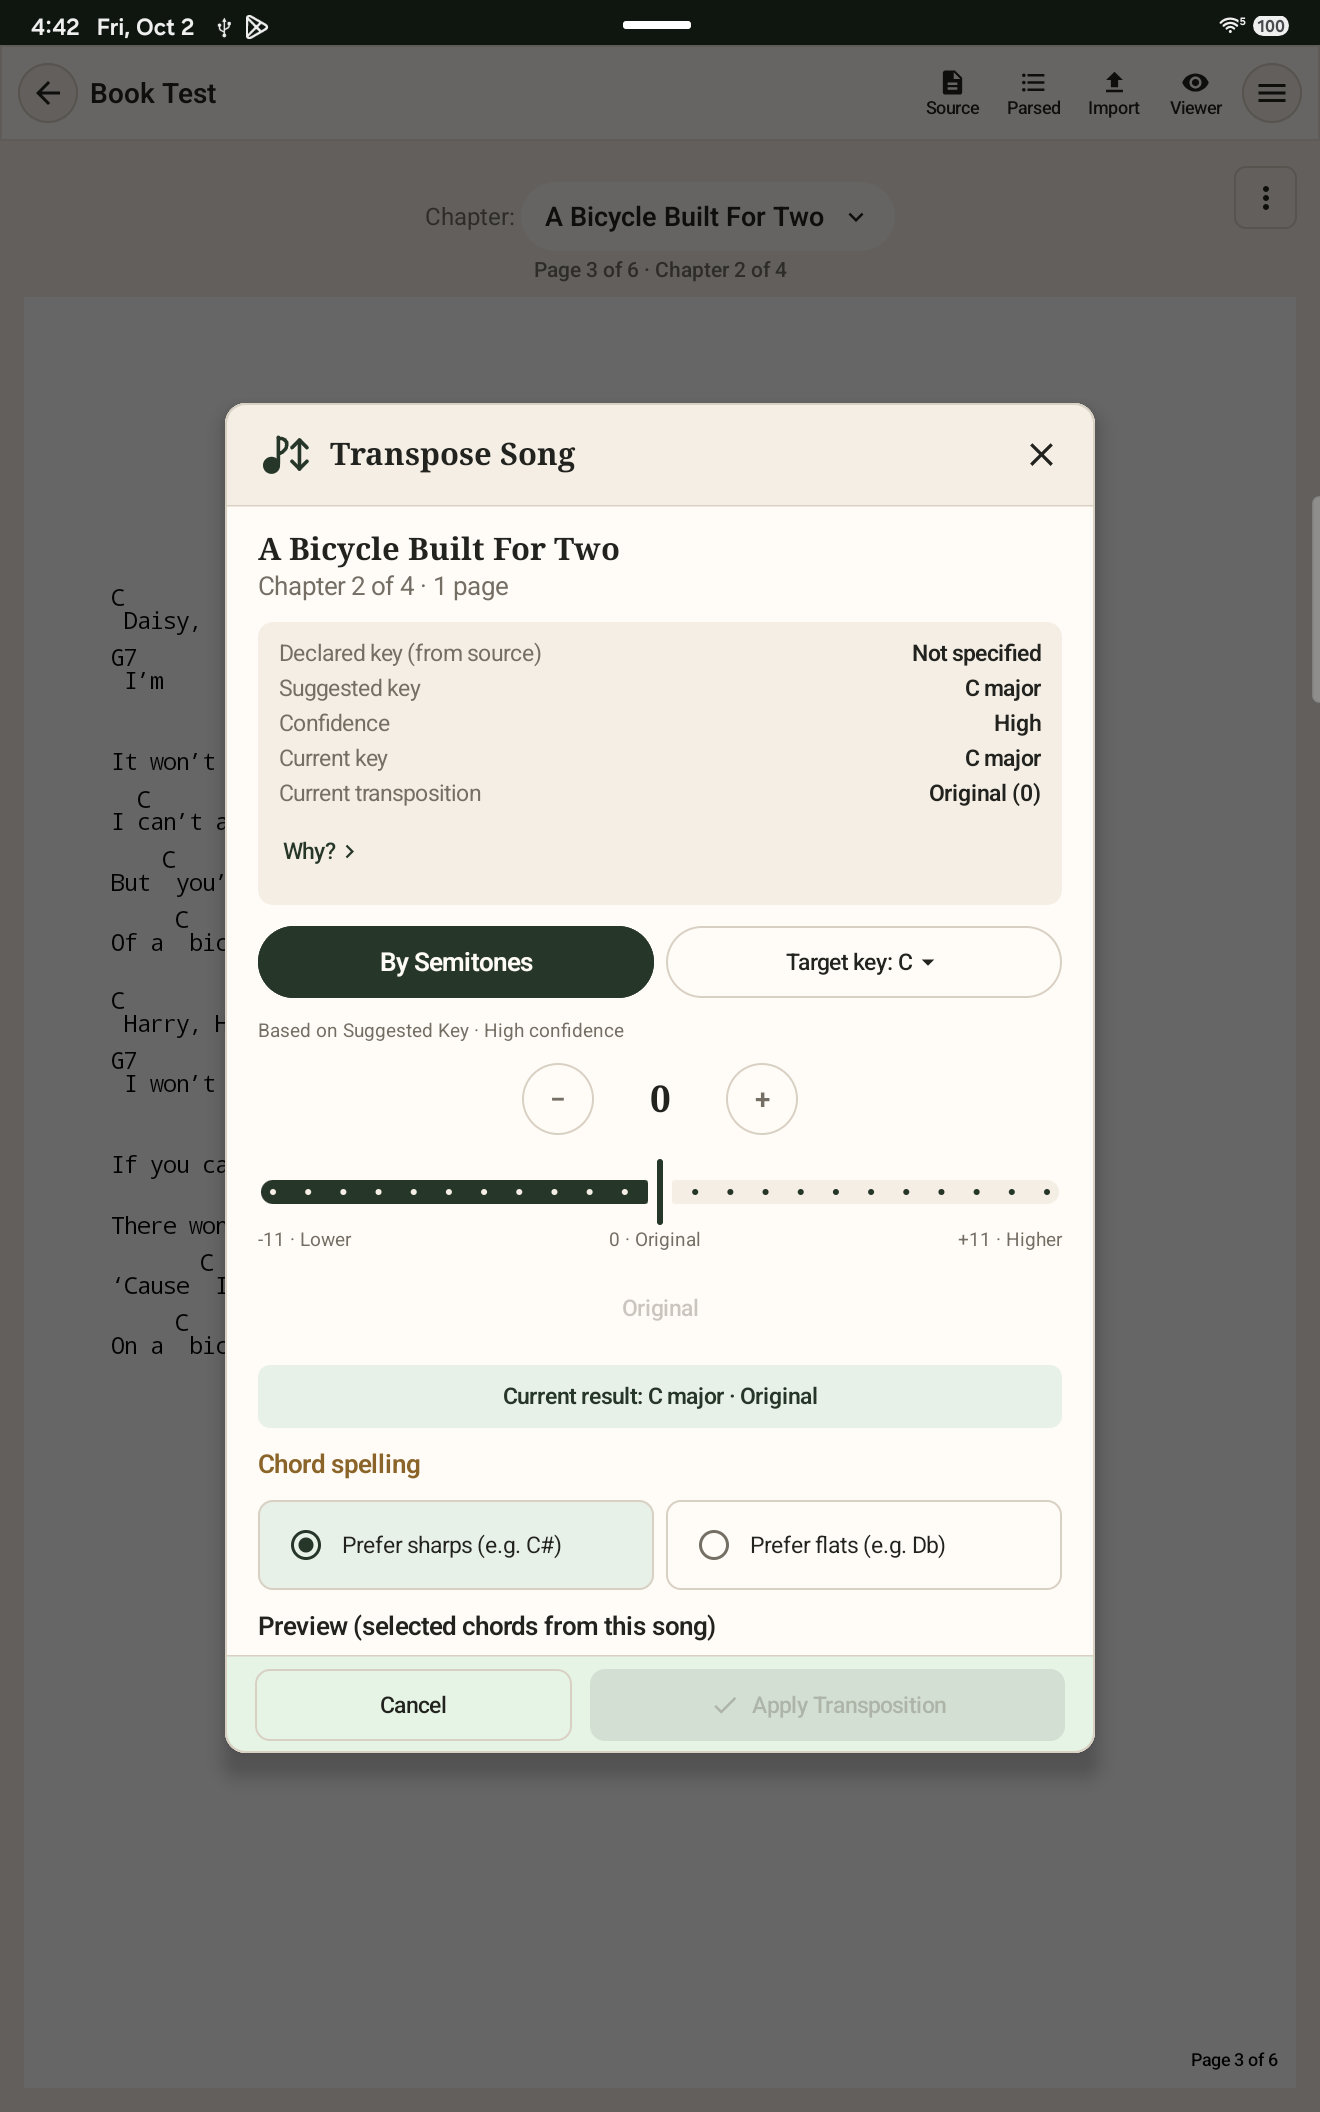Click the Cancel button

point(413,1705)
